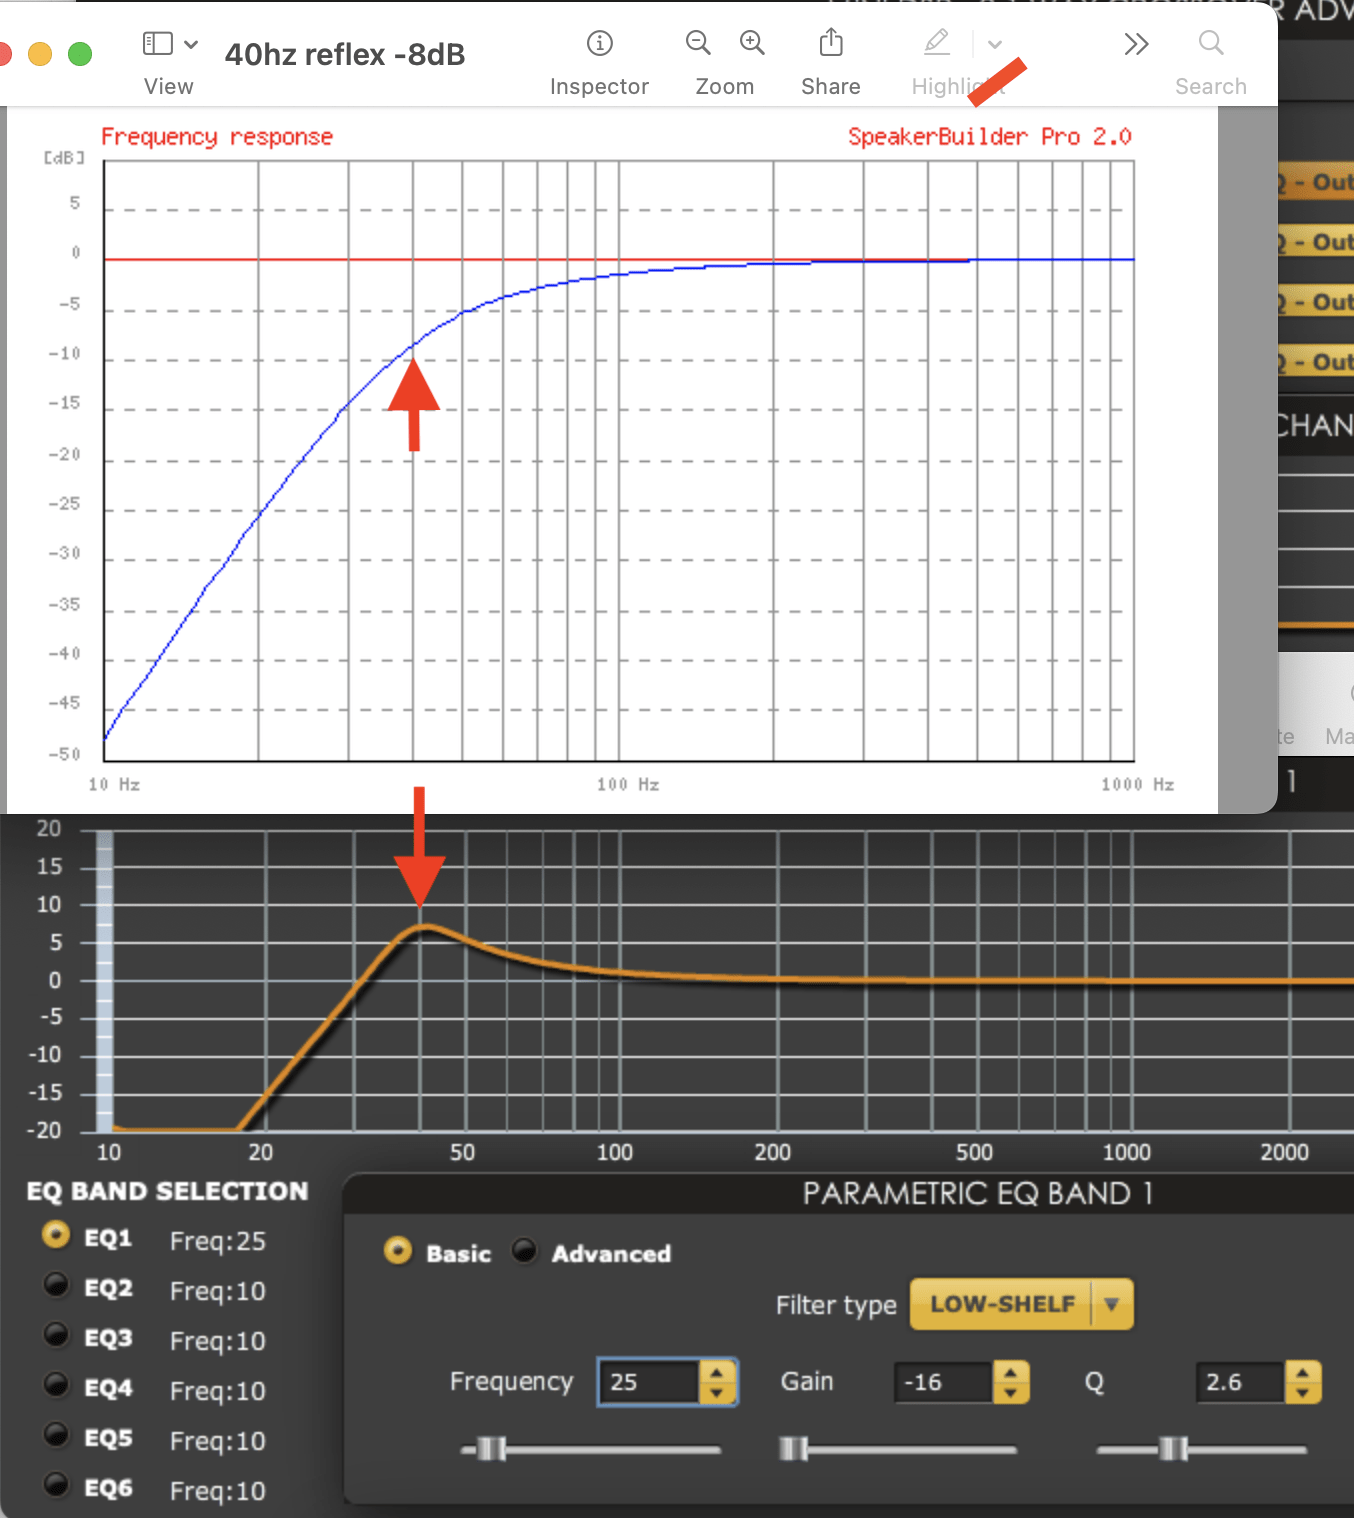Select the EQ2 band radio button
Viewport: 1354px width, 1518px height.
(x=56, y=1285)
